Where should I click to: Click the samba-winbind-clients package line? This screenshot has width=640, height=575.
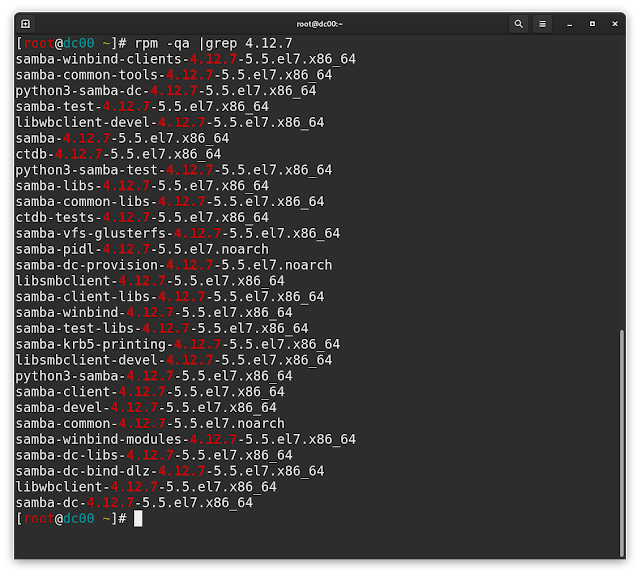coord(185,59)
